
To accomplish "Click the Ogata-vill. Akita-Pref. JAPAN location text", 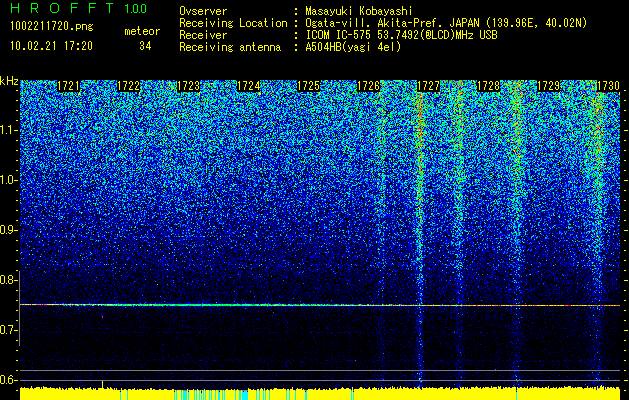I will coord(446,23).
